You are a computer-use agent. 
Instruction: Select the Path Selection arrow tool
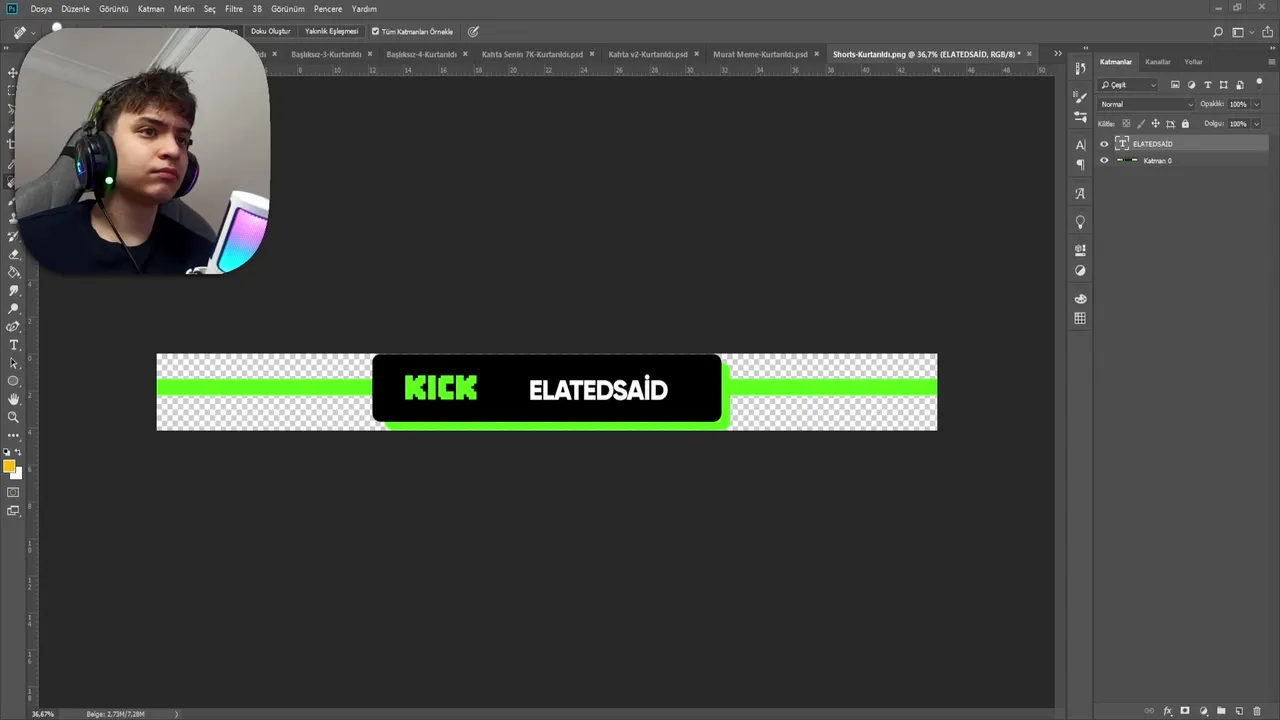pyautogui.click(x=14, y=362)
